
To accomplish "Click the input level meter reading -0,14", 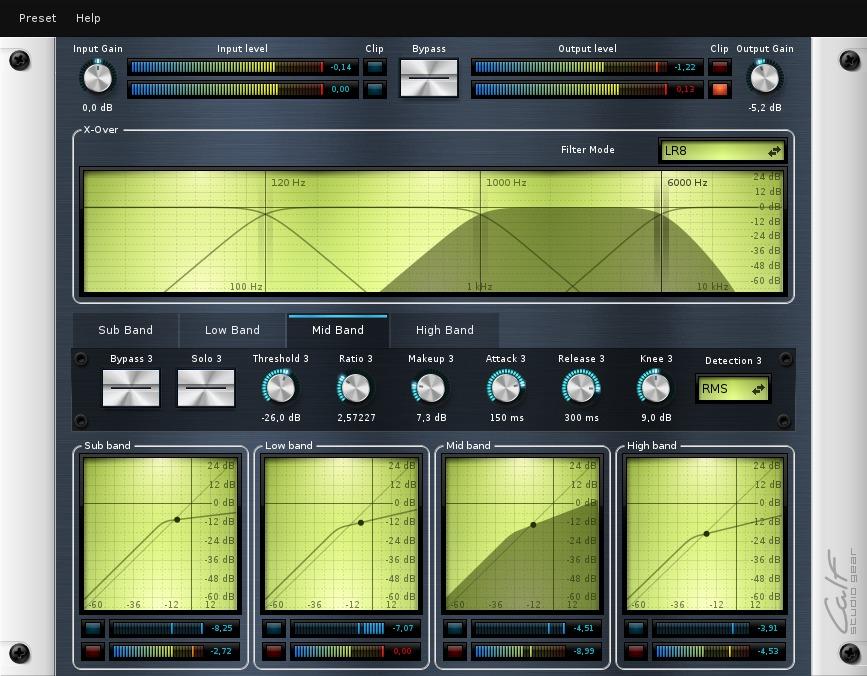I will point(243,67).
